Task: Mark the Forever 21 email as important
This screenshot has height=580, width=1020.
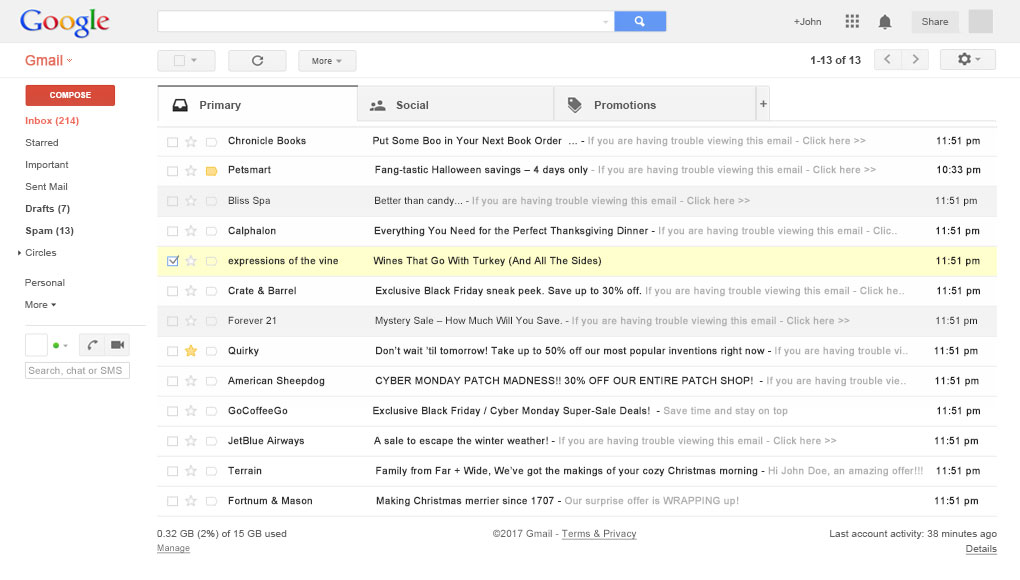Action: 211,321
